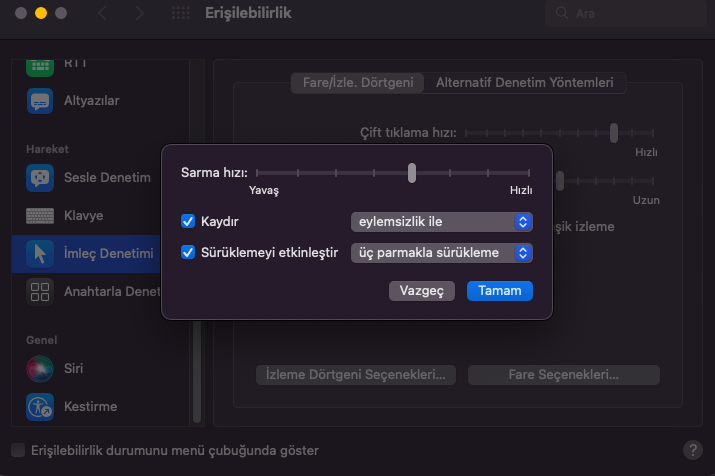Enable Erişilebilirlik durumunu menü çubuğunda göster

[x=18, y=450]
